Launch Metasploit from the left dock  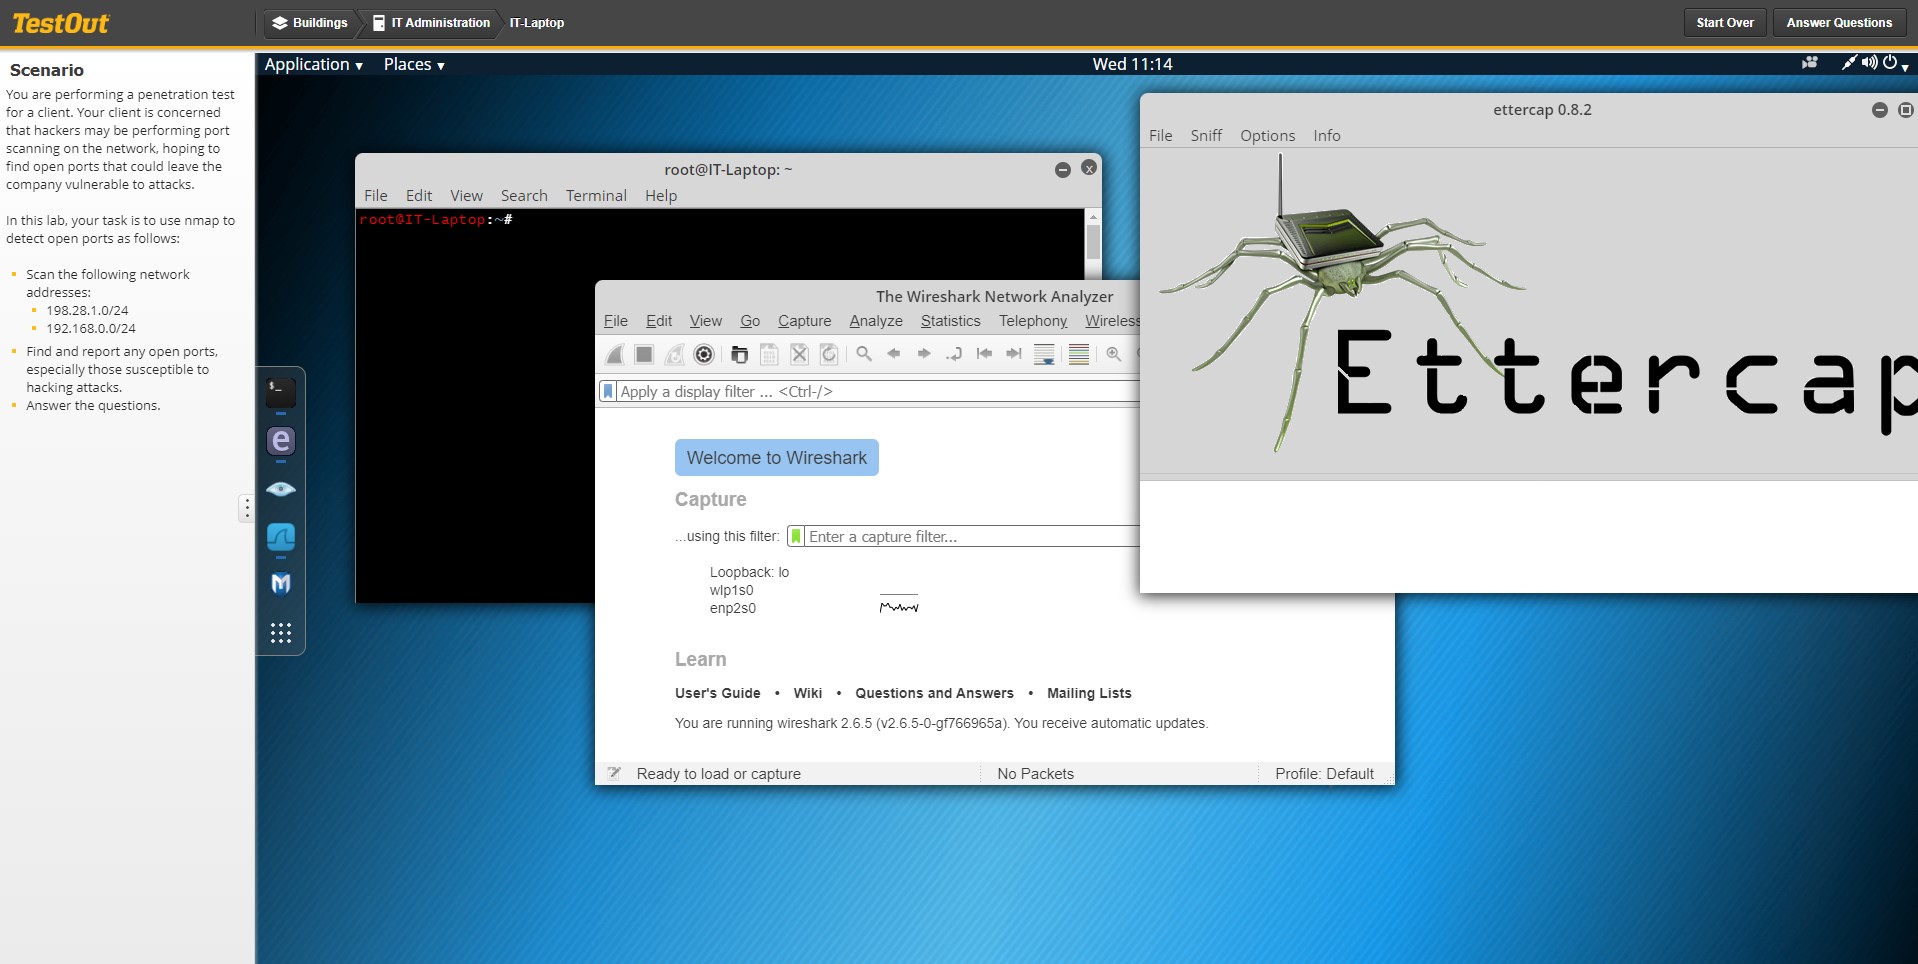pyautogui.click(x=280, y=584)
